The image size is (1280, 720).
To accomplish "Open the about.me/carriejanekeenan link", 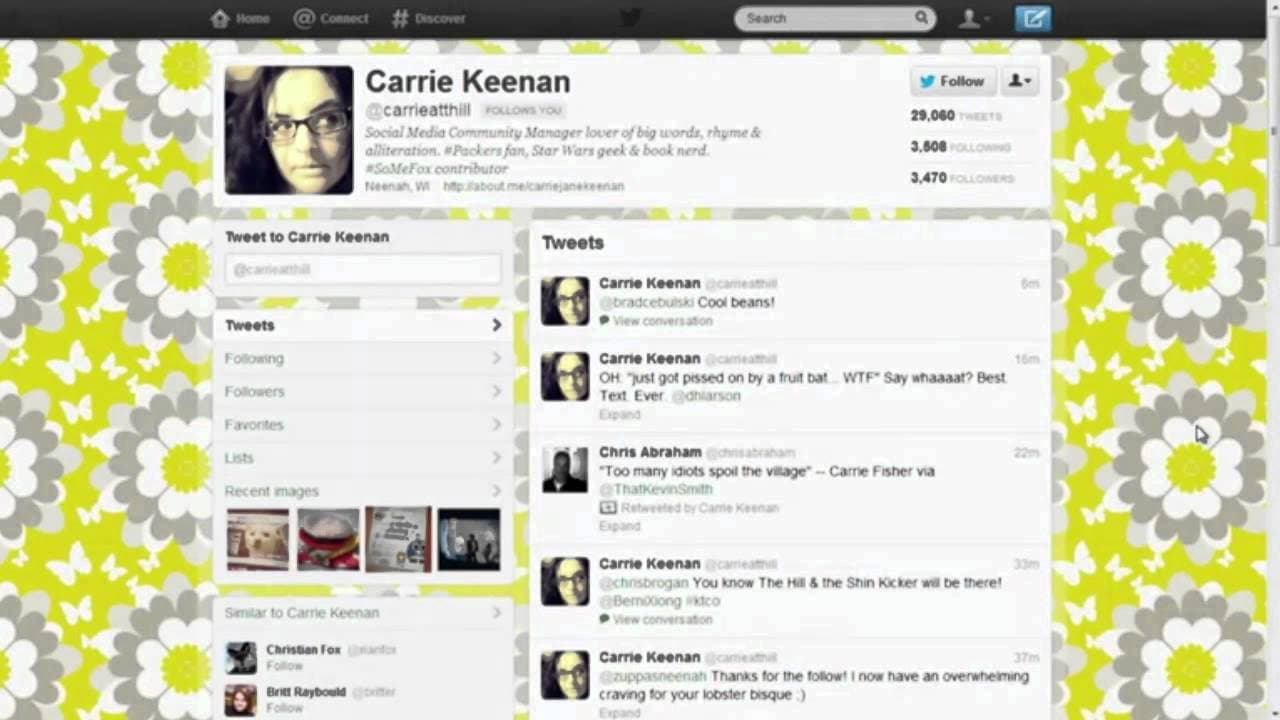I will click(534, 186).
